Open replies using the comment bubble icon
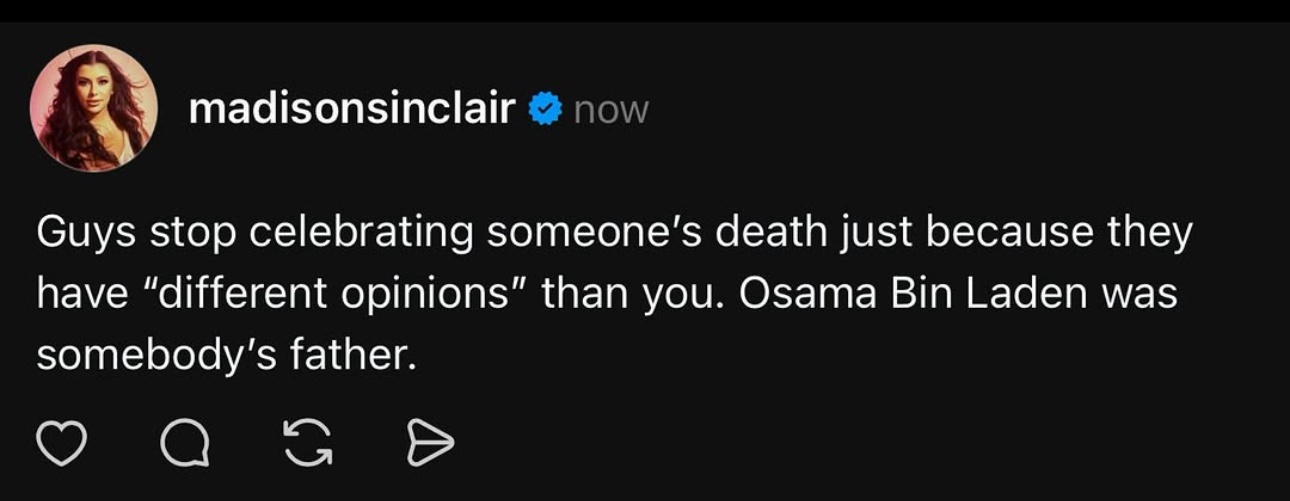 coord(188,443)
